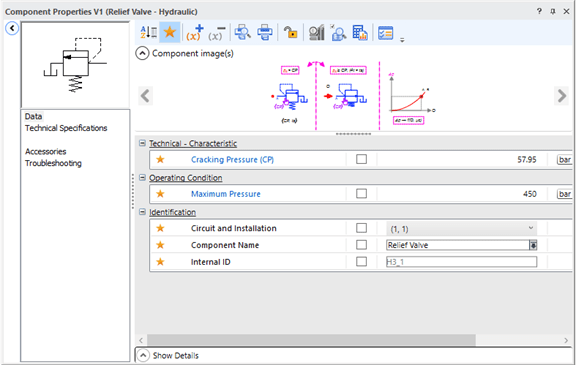Viewport: 576px width, 365px height.
Task: Click the Component Name label
Action: click(225, 245)
